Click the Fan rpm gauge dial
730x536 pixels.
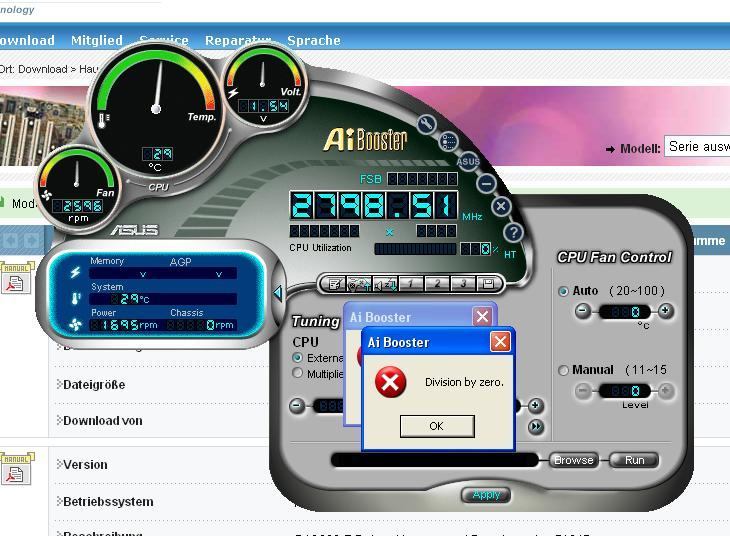point(77,187)
